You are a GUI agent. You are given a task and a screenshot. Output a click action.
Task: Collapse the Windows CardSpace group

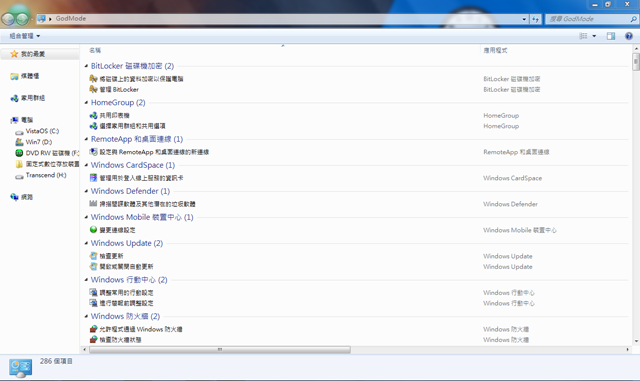pos(86,165)
